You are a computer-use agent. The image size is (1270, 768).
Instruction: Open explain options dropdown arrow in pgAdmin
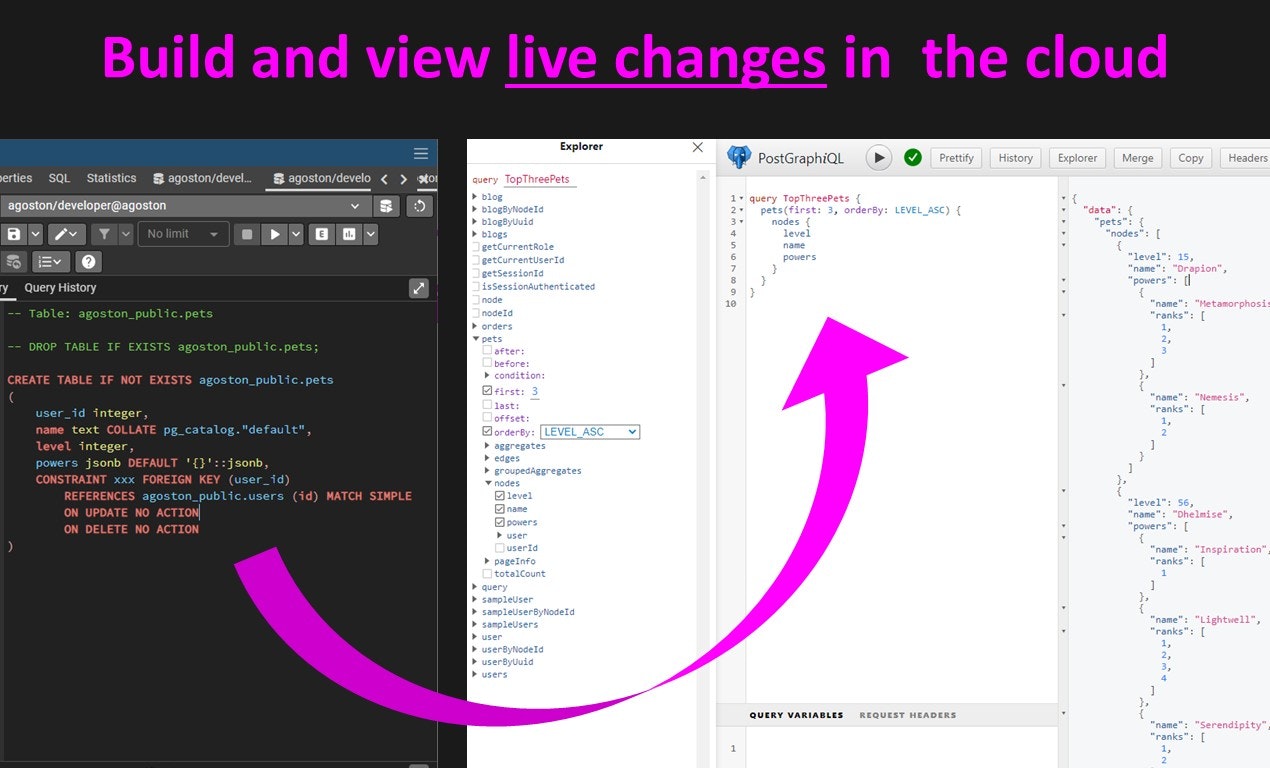pyautogui.click(x=371, y=234)
